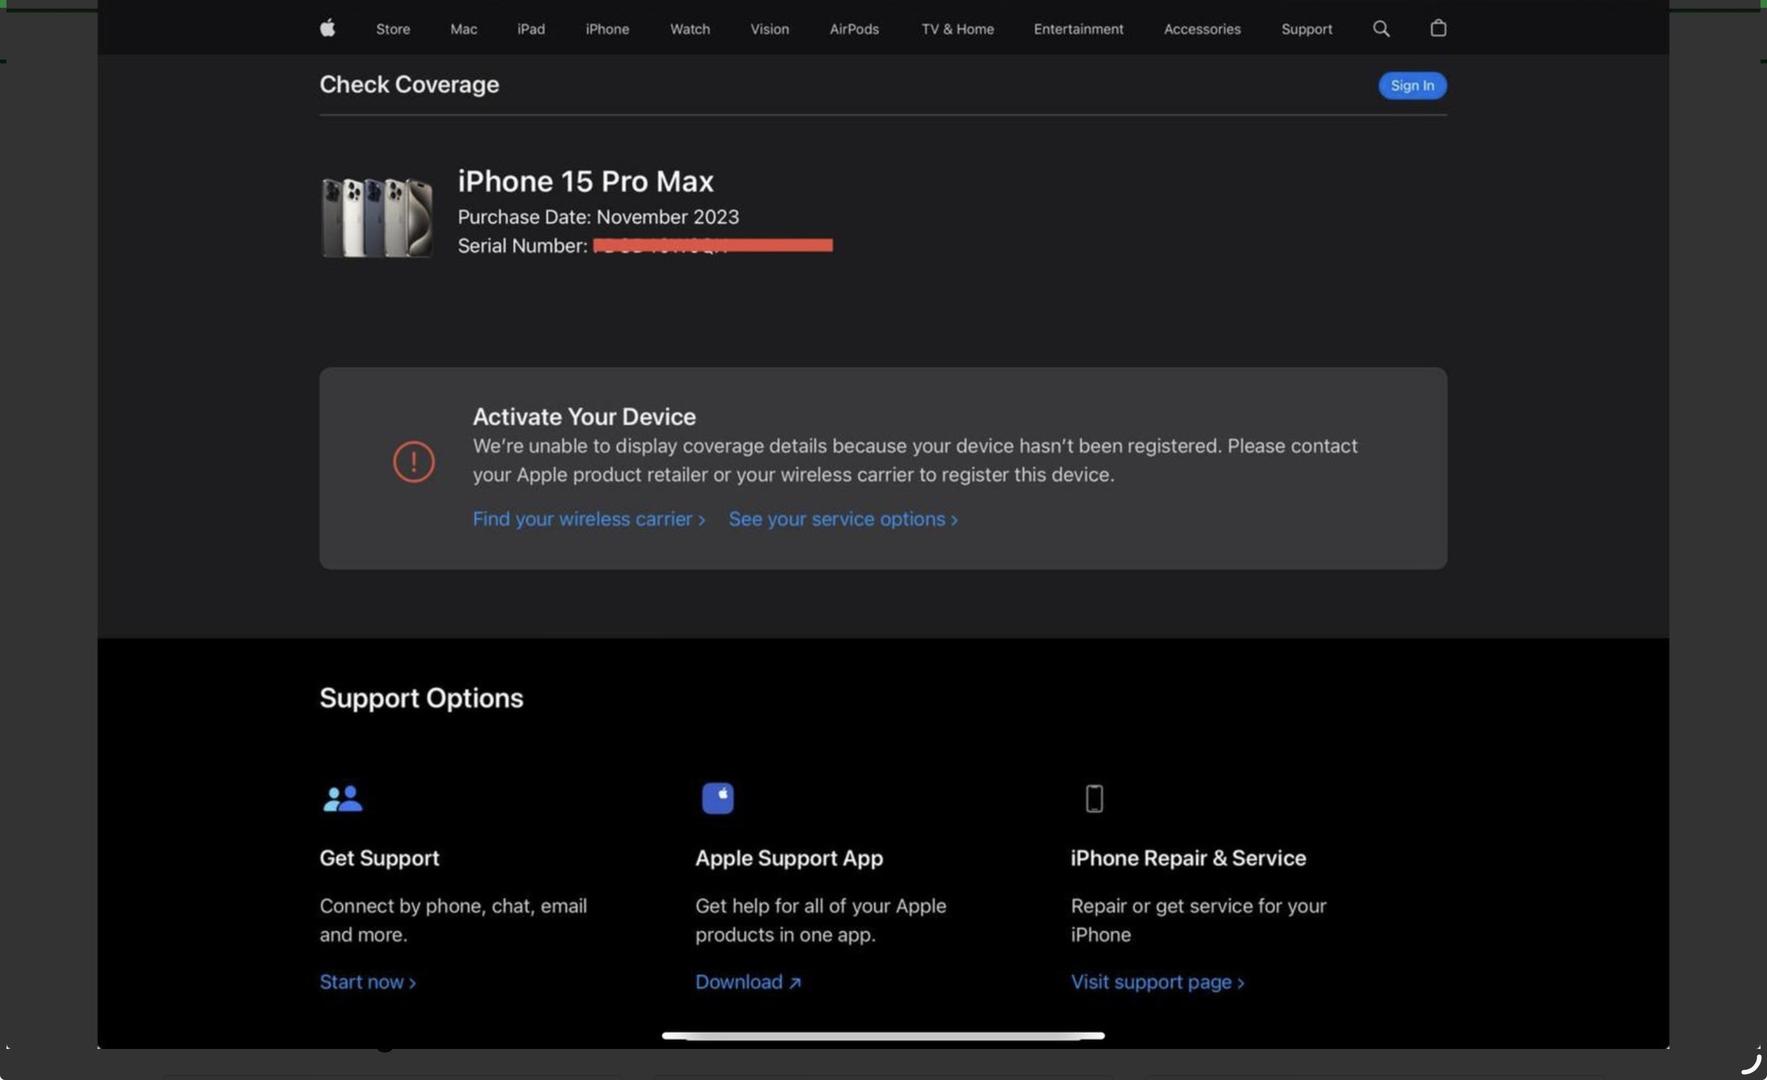Click the iPhone 15 Pro Max thumbnail
The height and width of the screenshot is (1080, 1767).
[377, 216]
